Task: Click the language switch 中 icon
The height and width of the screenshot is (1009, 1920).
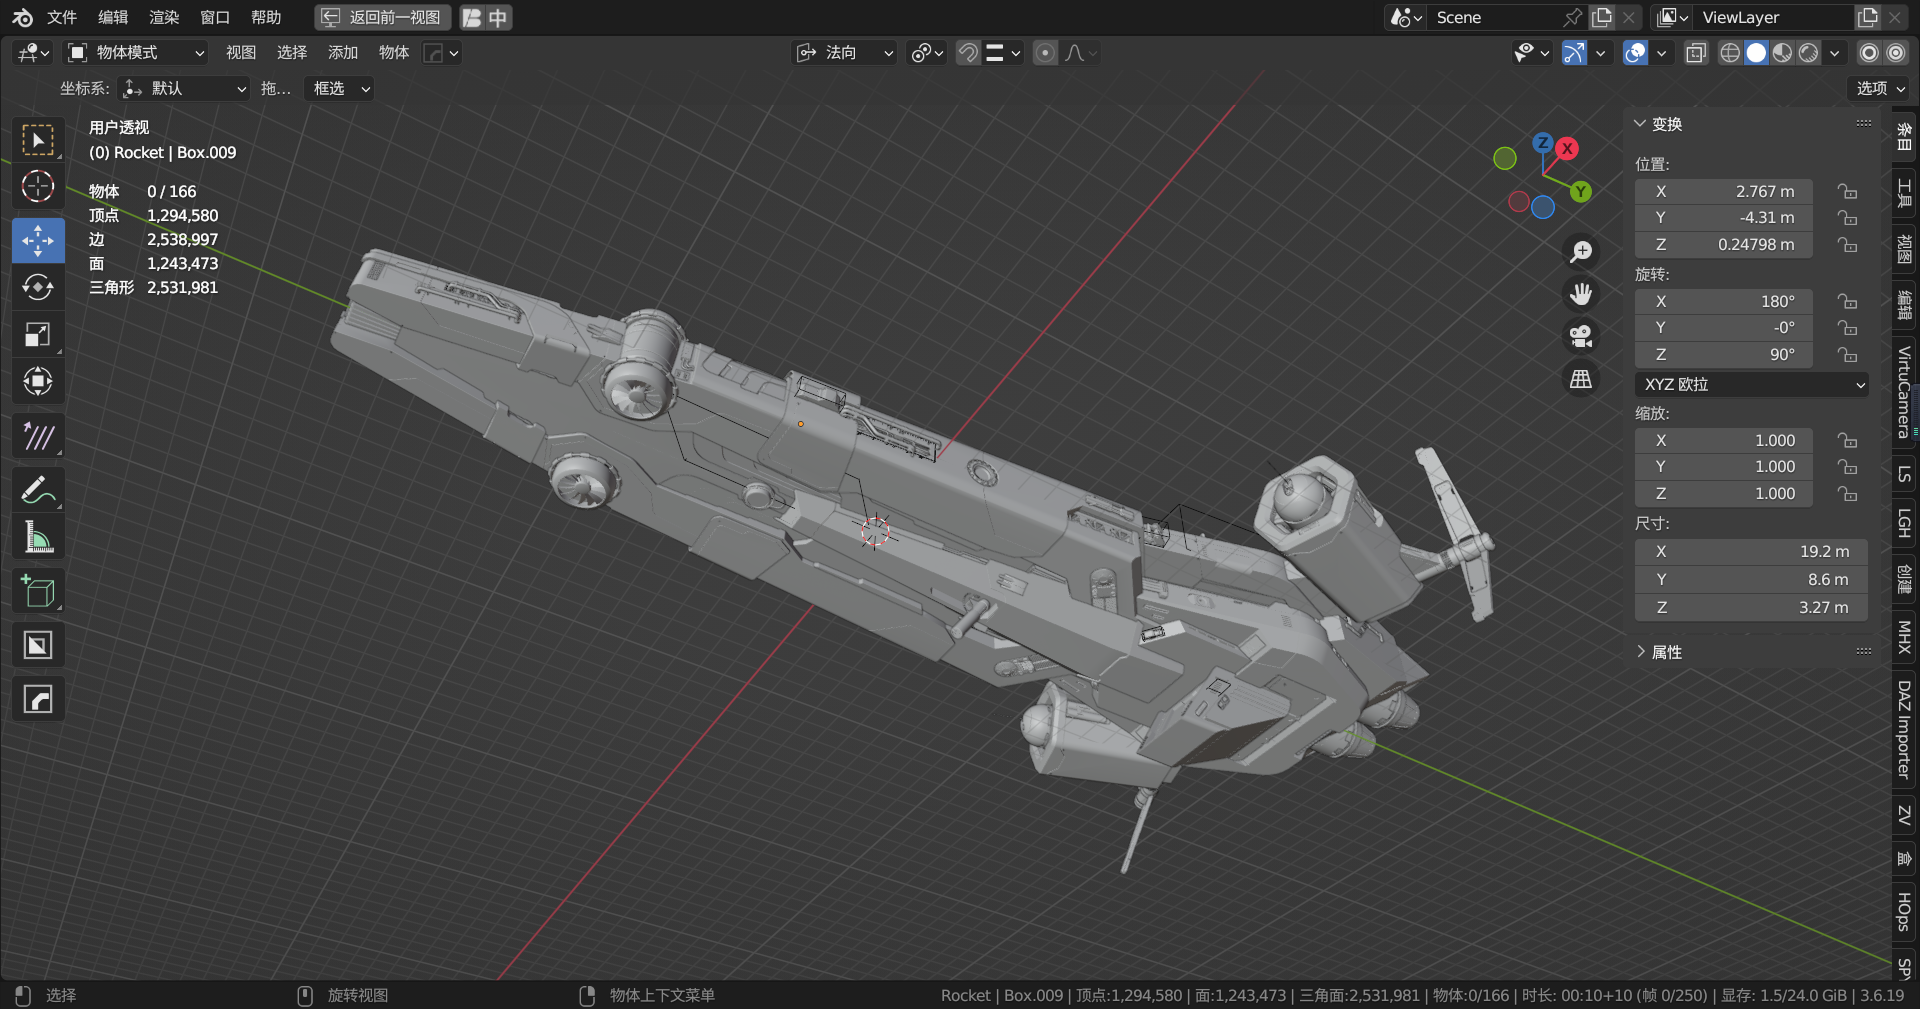Action: [x=498, y=17]
